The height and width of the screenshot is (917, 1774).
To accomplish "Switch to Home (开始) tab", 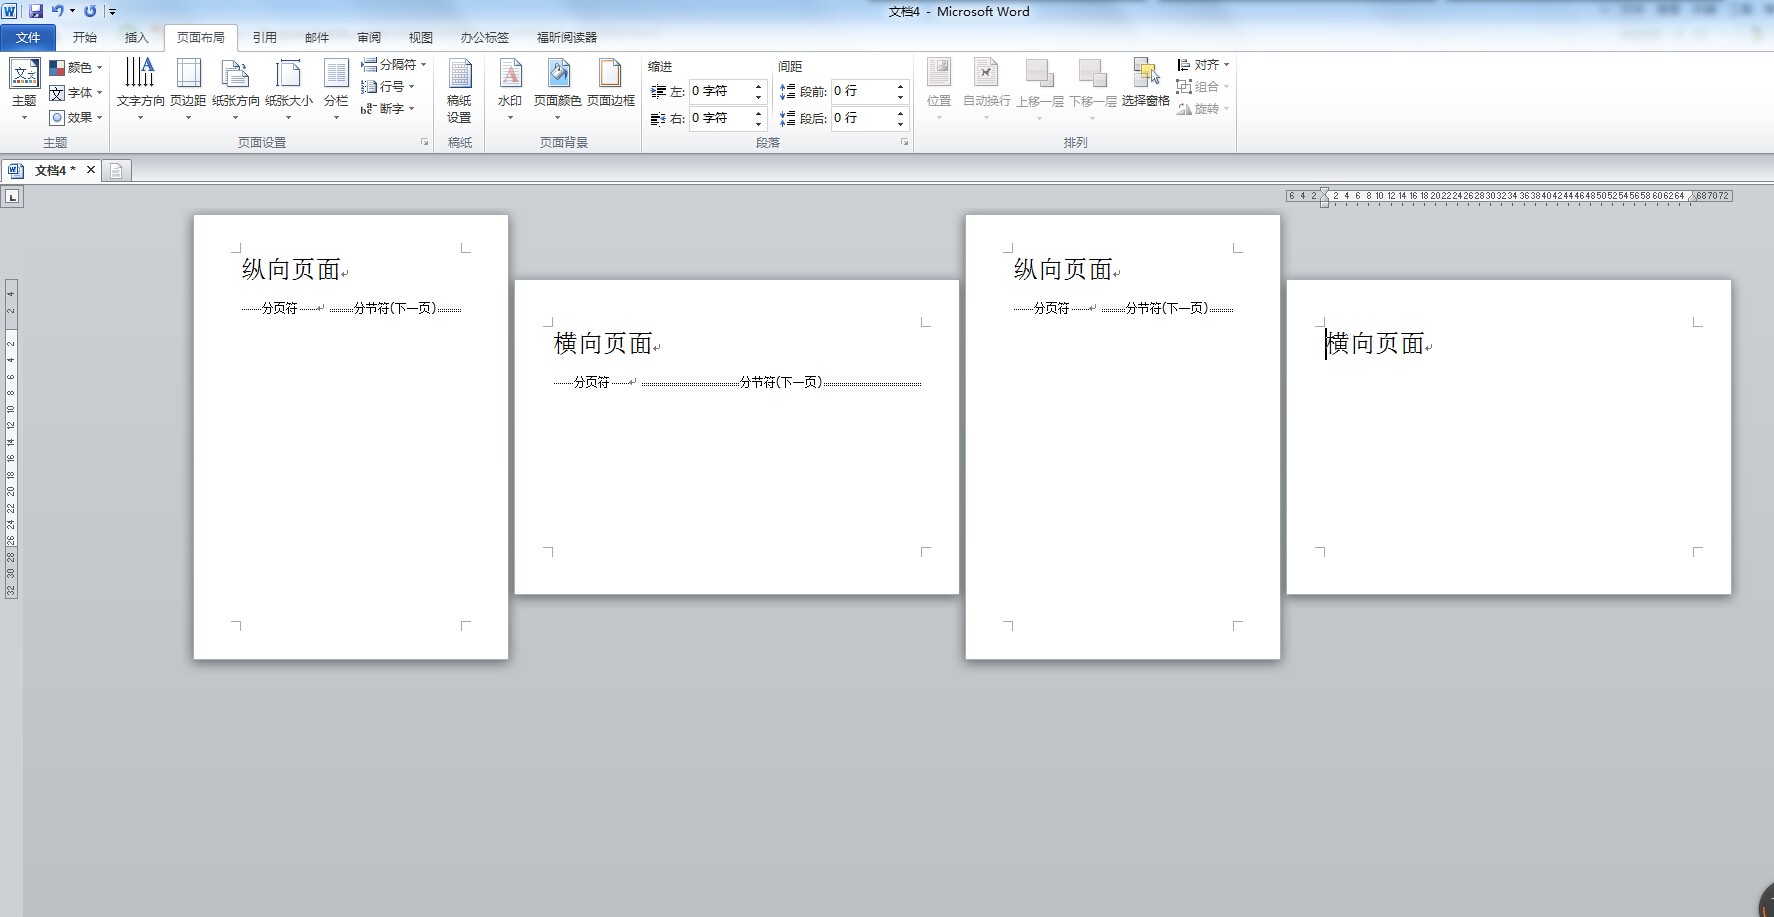I will click(85, 37).
